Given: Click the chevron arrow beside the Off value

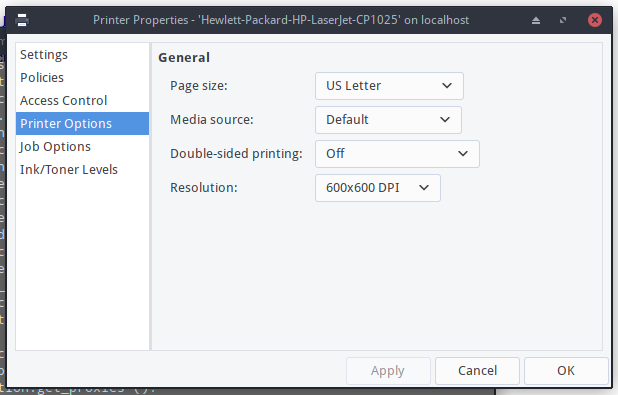Looking at the screenshot, I should pyautogui.click(x=463, y=153).
